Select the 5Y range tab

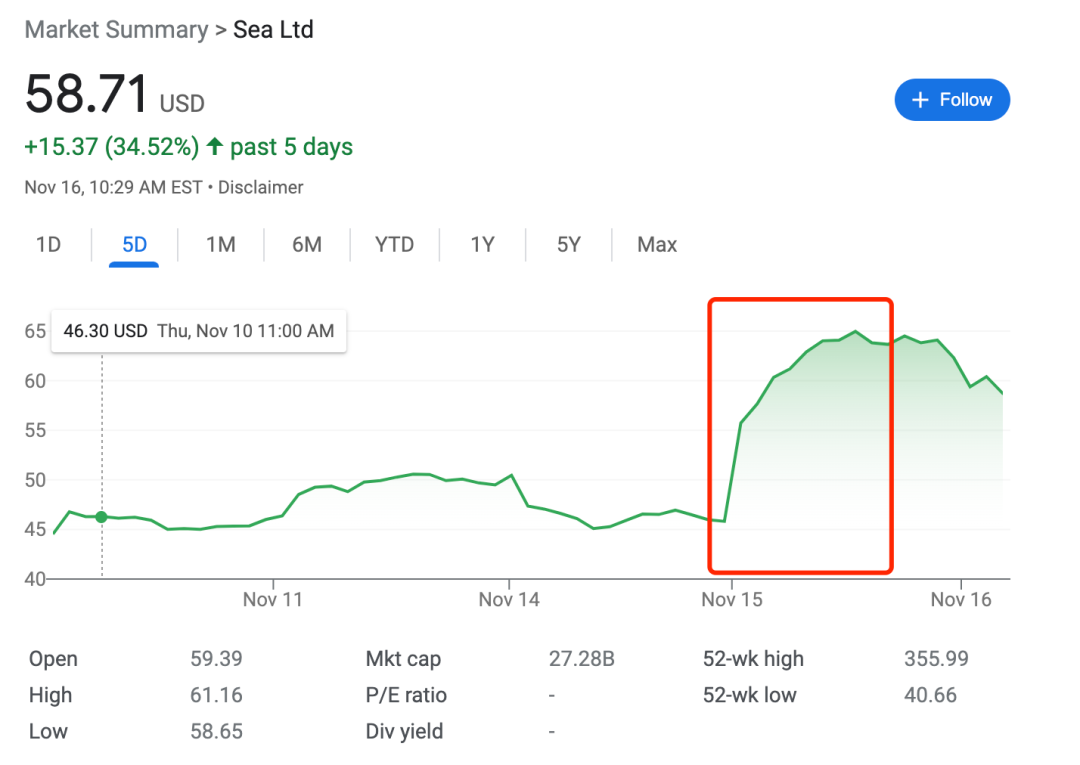click(569, 244)
